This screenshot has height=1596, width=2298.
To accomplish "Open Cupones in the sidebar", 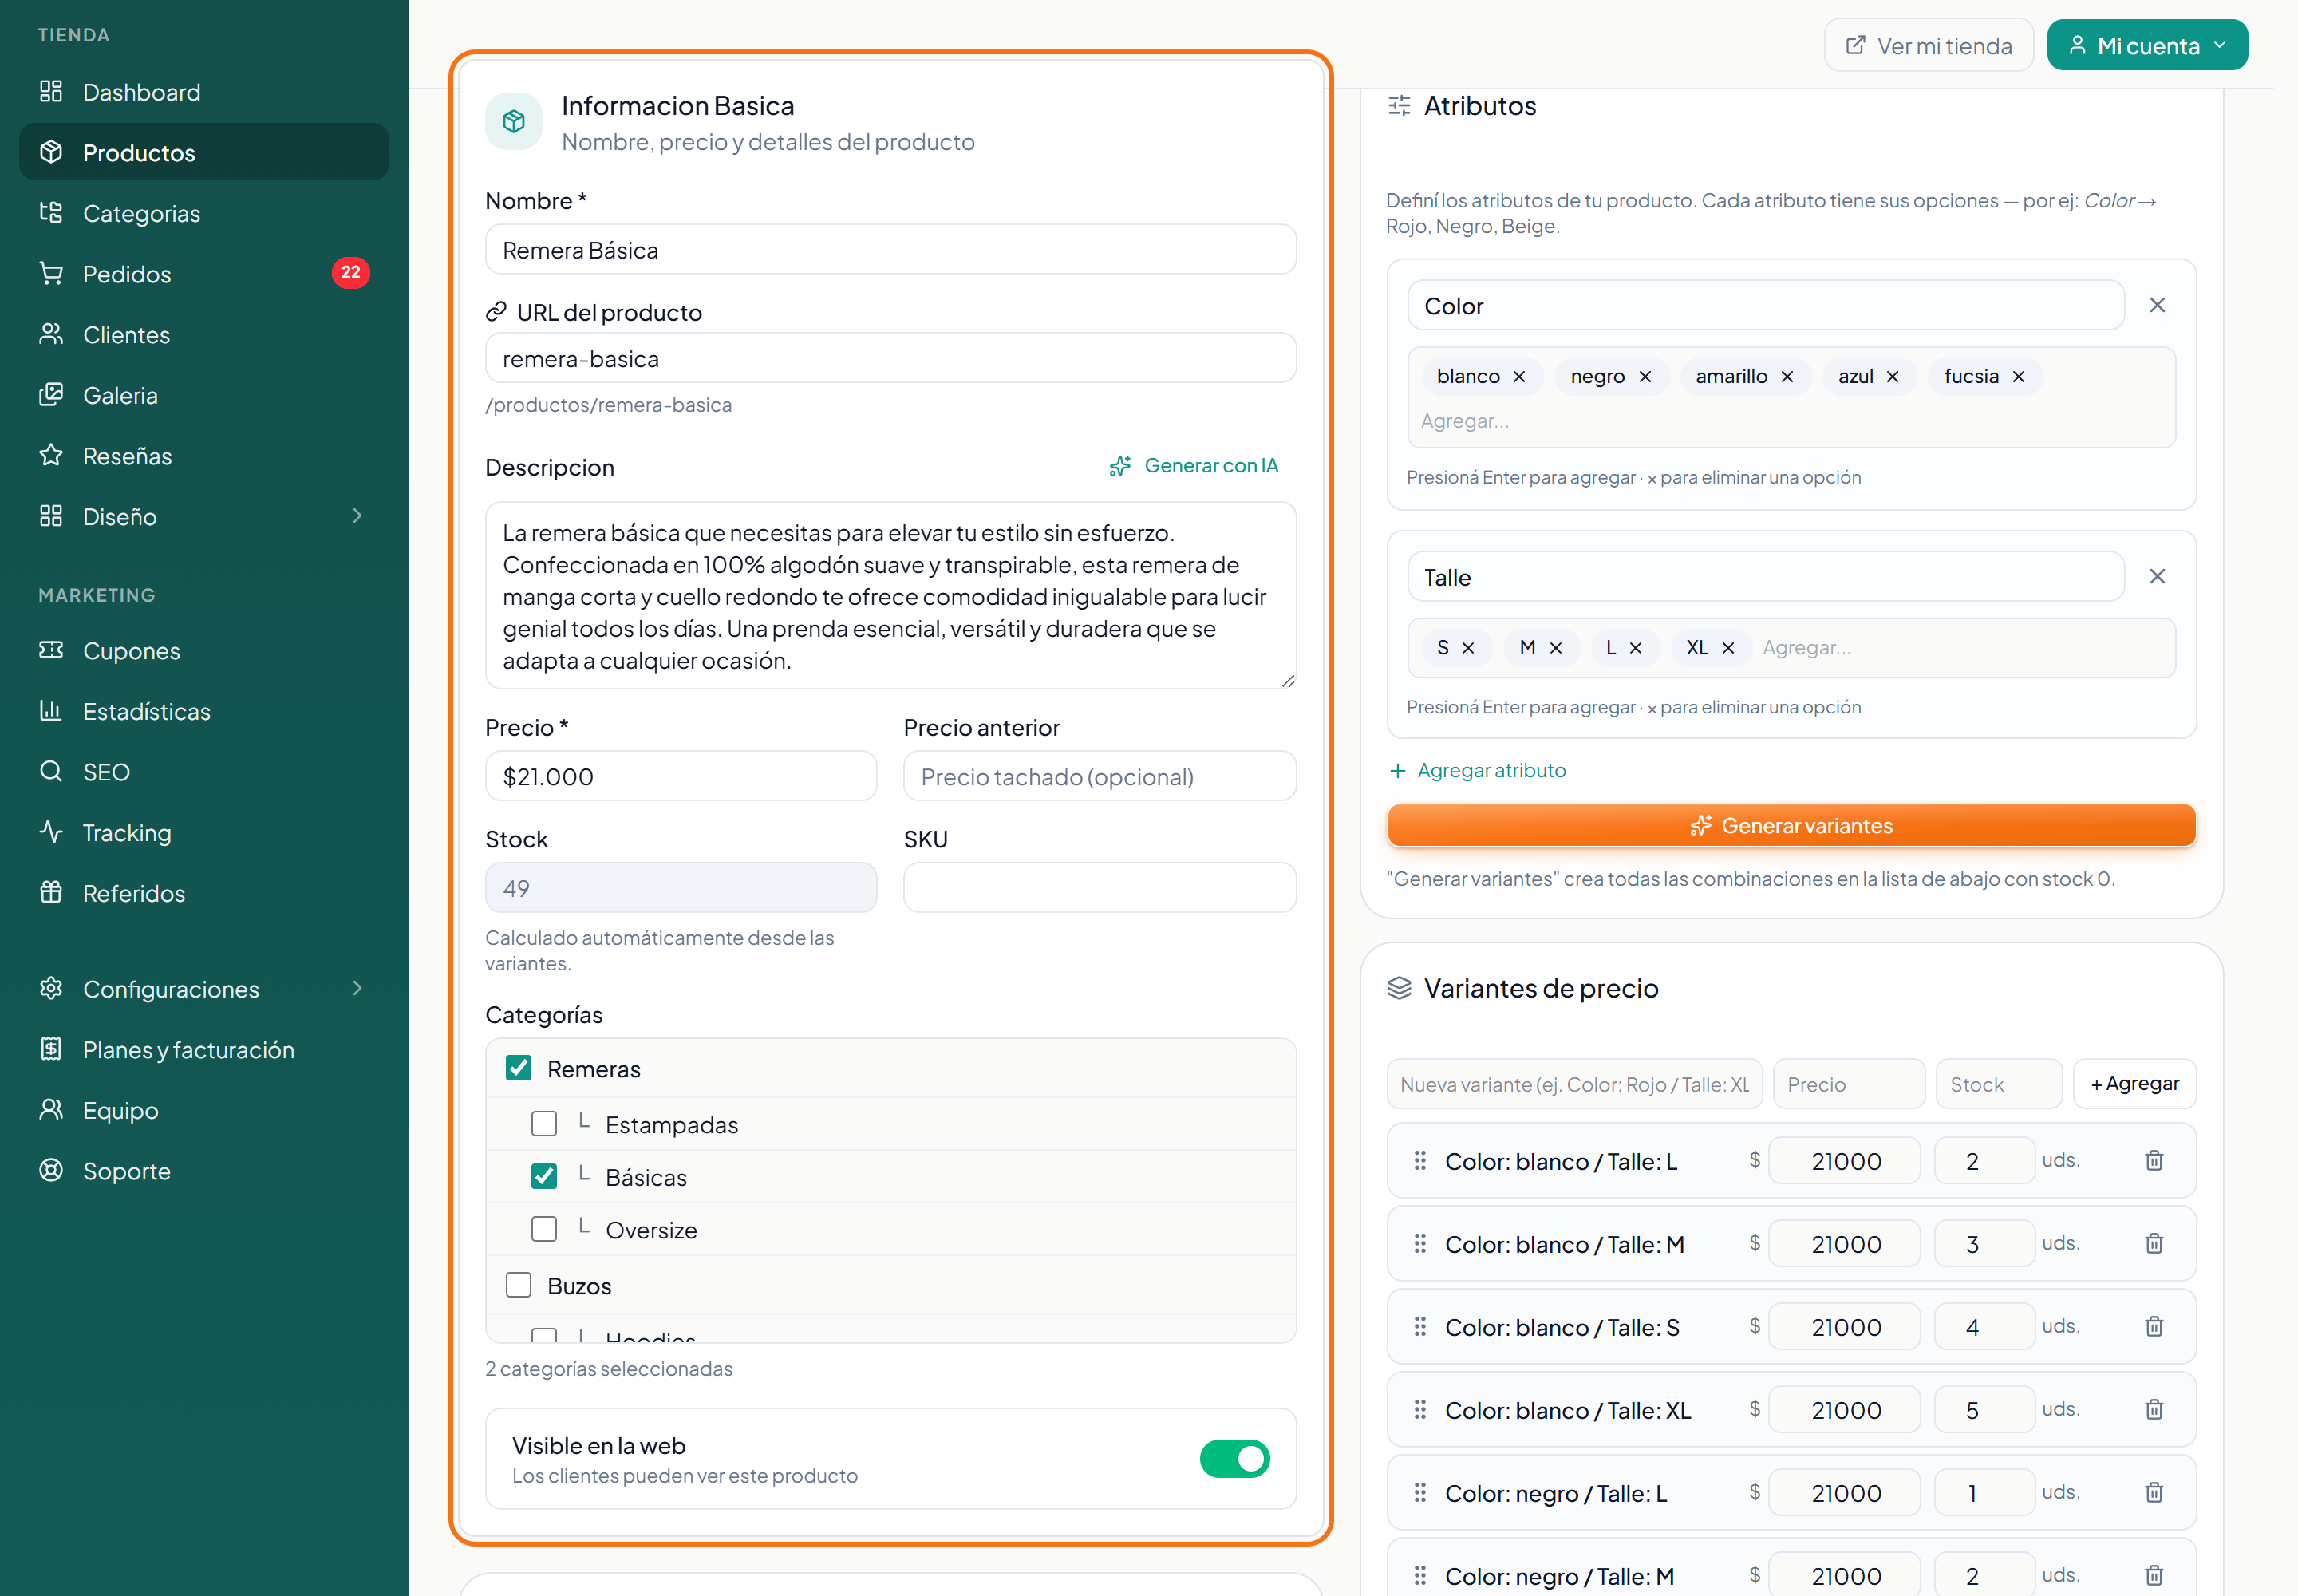I will point(204,651).
